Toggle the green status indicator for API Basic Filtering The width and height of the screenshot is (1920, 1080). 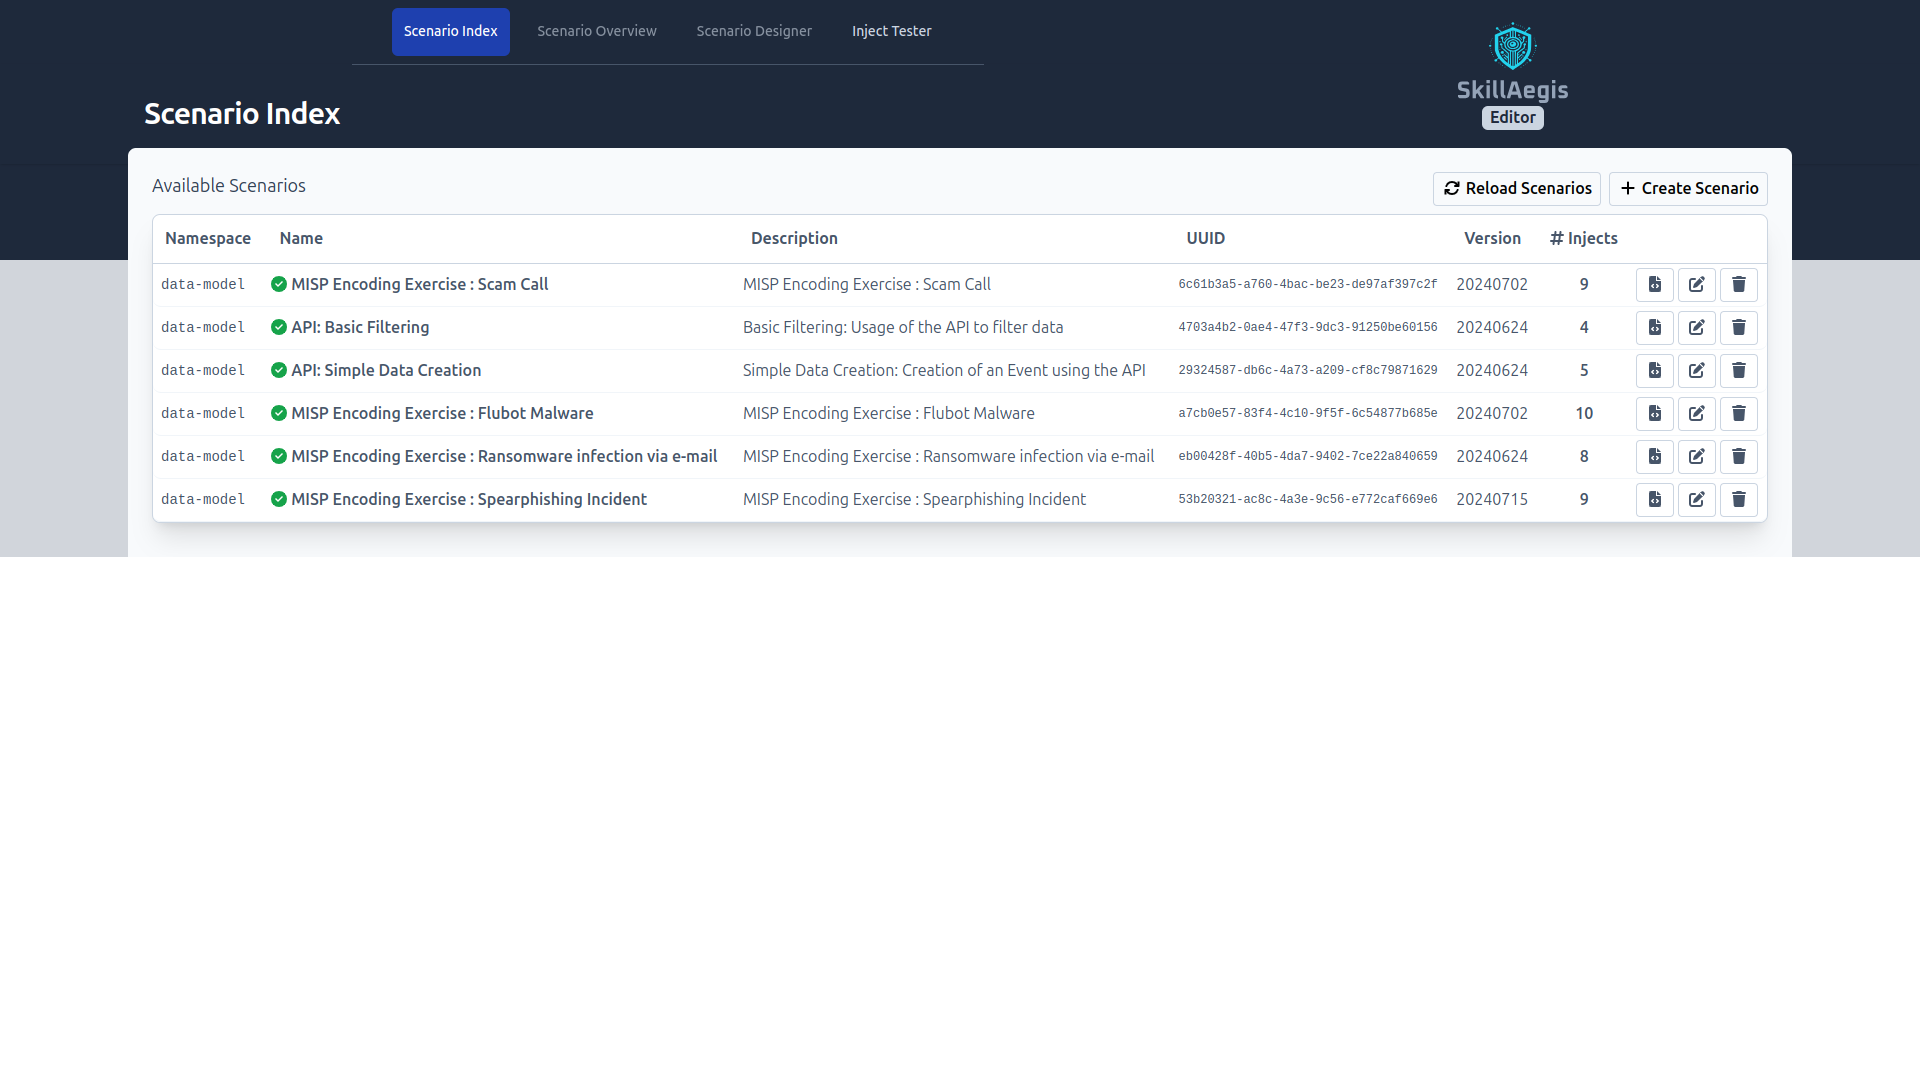pos(277,327)
